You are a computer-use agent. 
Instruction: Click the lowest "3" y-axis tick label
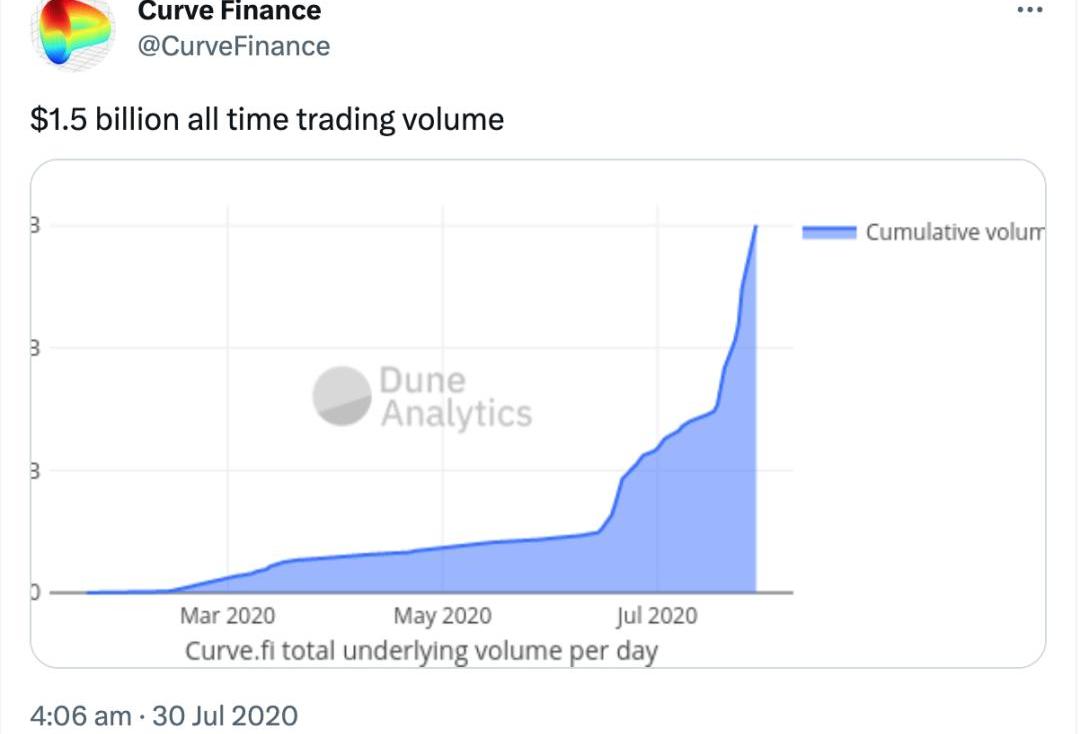coord(34,471)
